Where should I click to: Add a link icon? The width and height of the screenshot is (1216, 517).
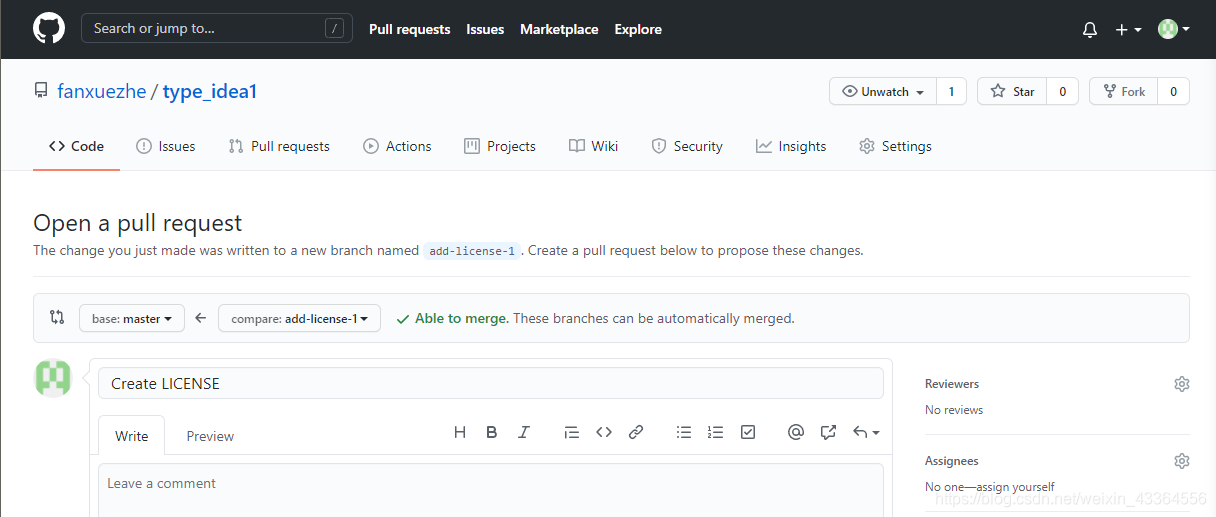(x=636, y=432)
